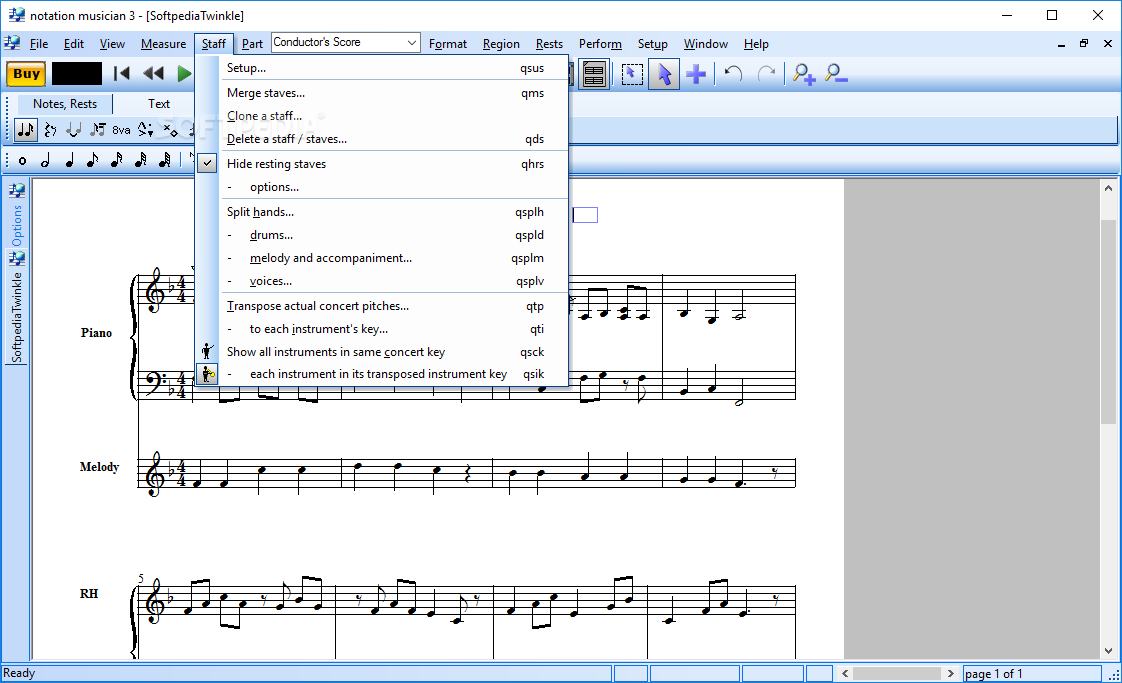Switch to blue plus add mode
The width and height of the screenshot is (1122, 683).
coord(696,74)
